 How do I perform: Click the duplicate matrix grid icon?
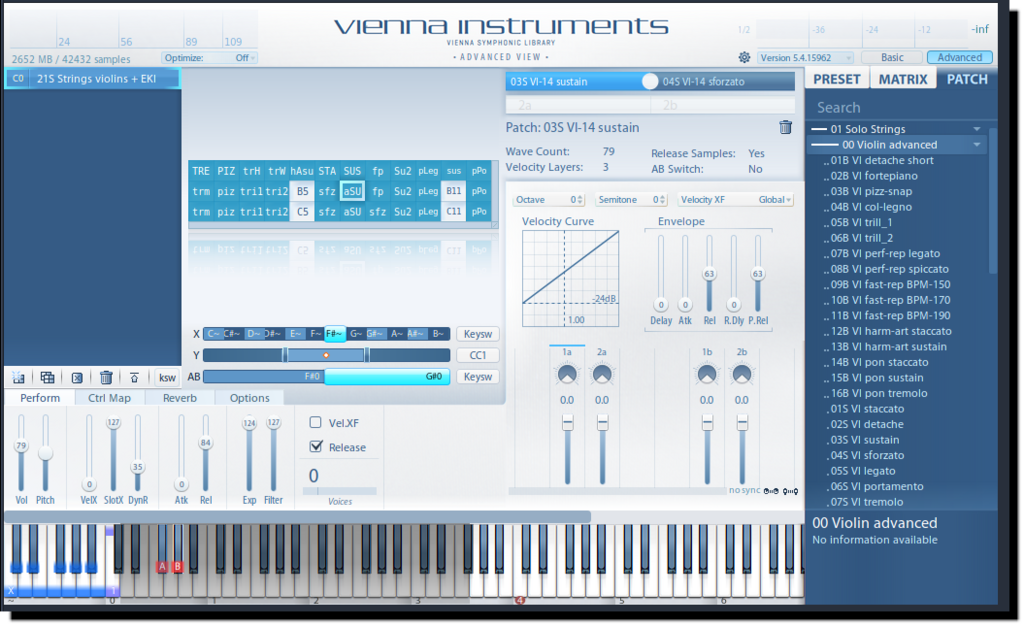click(47, 377)
